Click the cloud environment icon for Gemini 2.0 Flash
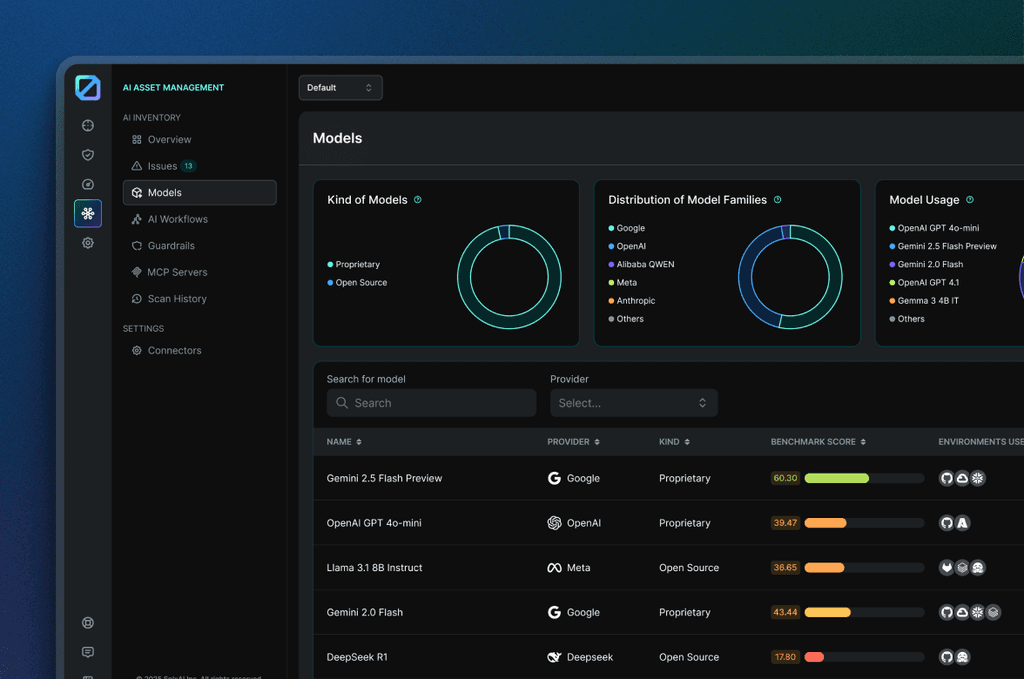The width and height of the screenshot is (1024, 679). tap(962, 612)
